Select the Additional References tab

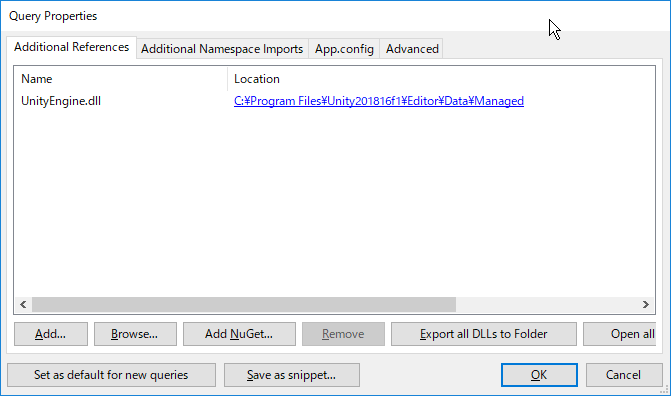tap(71, 47)
